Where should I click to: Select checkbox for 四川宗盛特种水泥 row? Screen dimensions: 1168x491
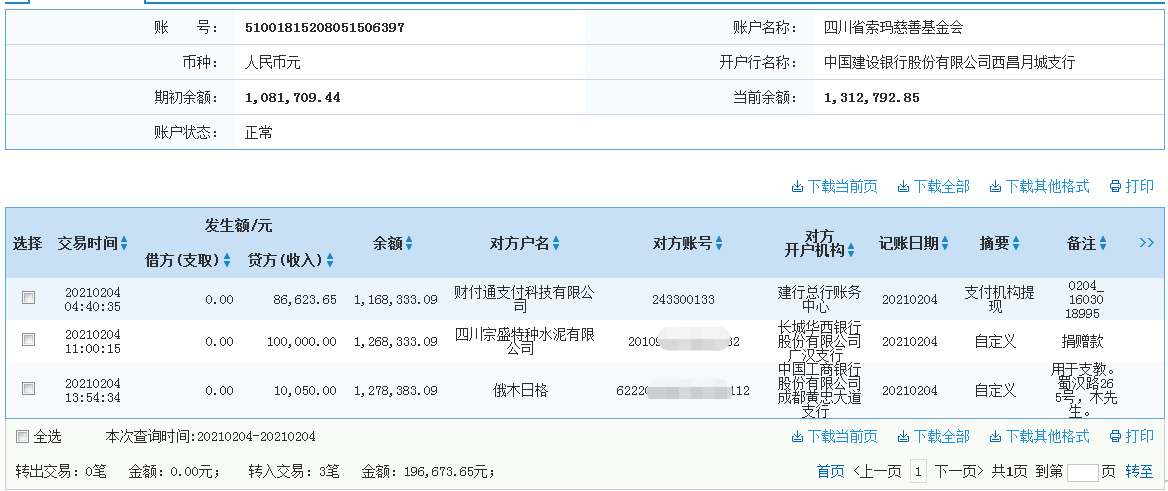[x=28, y=341]
